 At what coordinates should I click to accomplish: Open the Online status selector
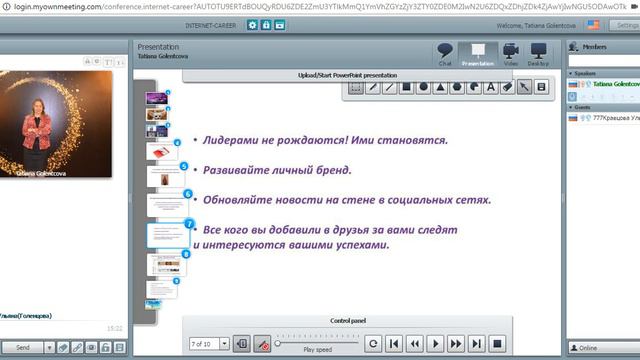point(604,348)
